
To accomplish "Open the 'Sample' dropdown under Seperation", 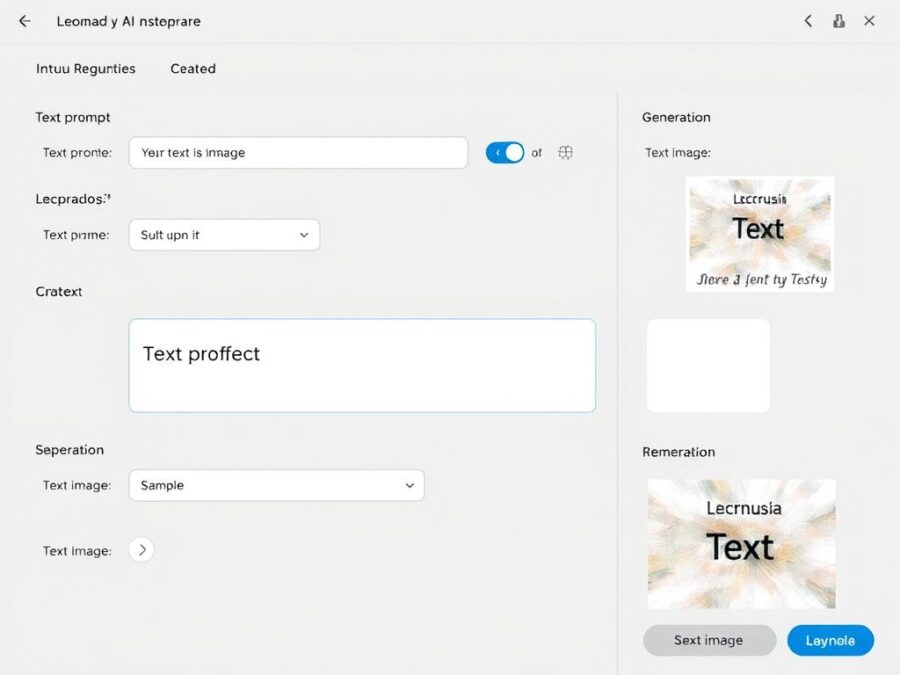I will click(276, 485).
